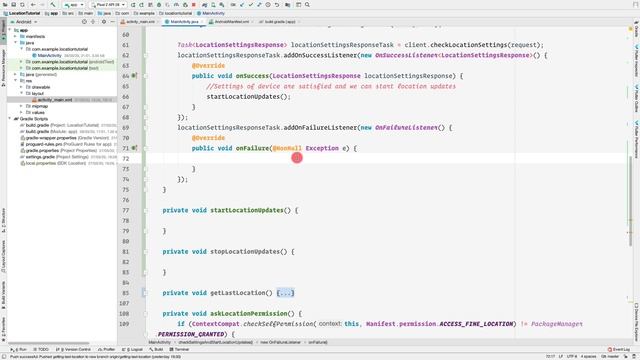Click the VCS history clock icon
640x360 pixels.
[x=268, y=4]
